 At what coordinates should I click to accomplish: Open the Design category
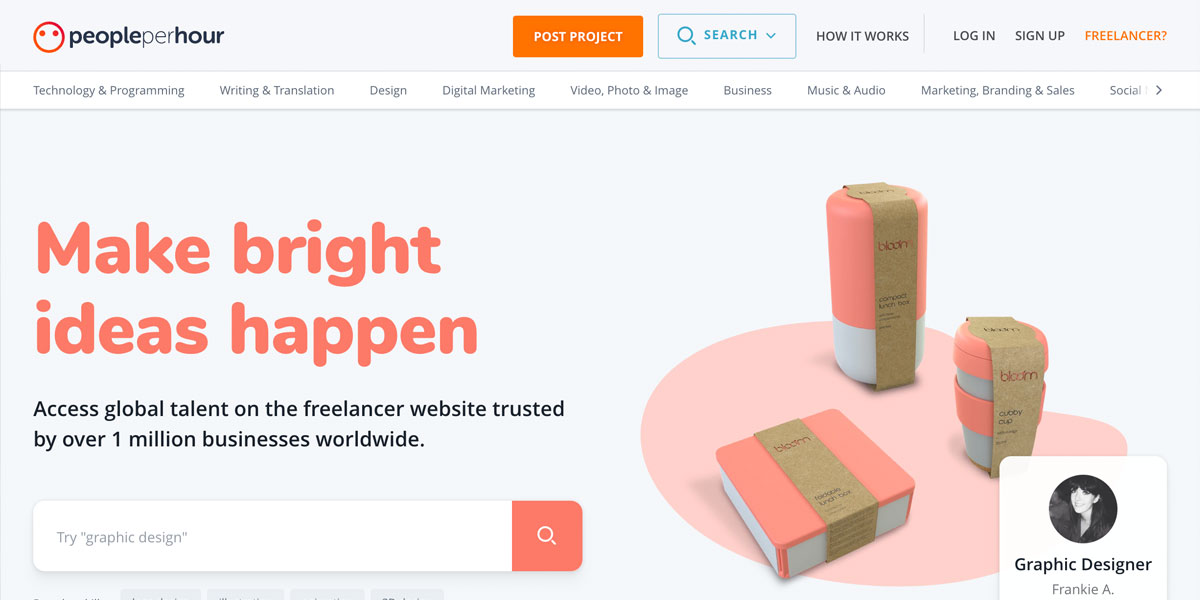coord(388,90)
